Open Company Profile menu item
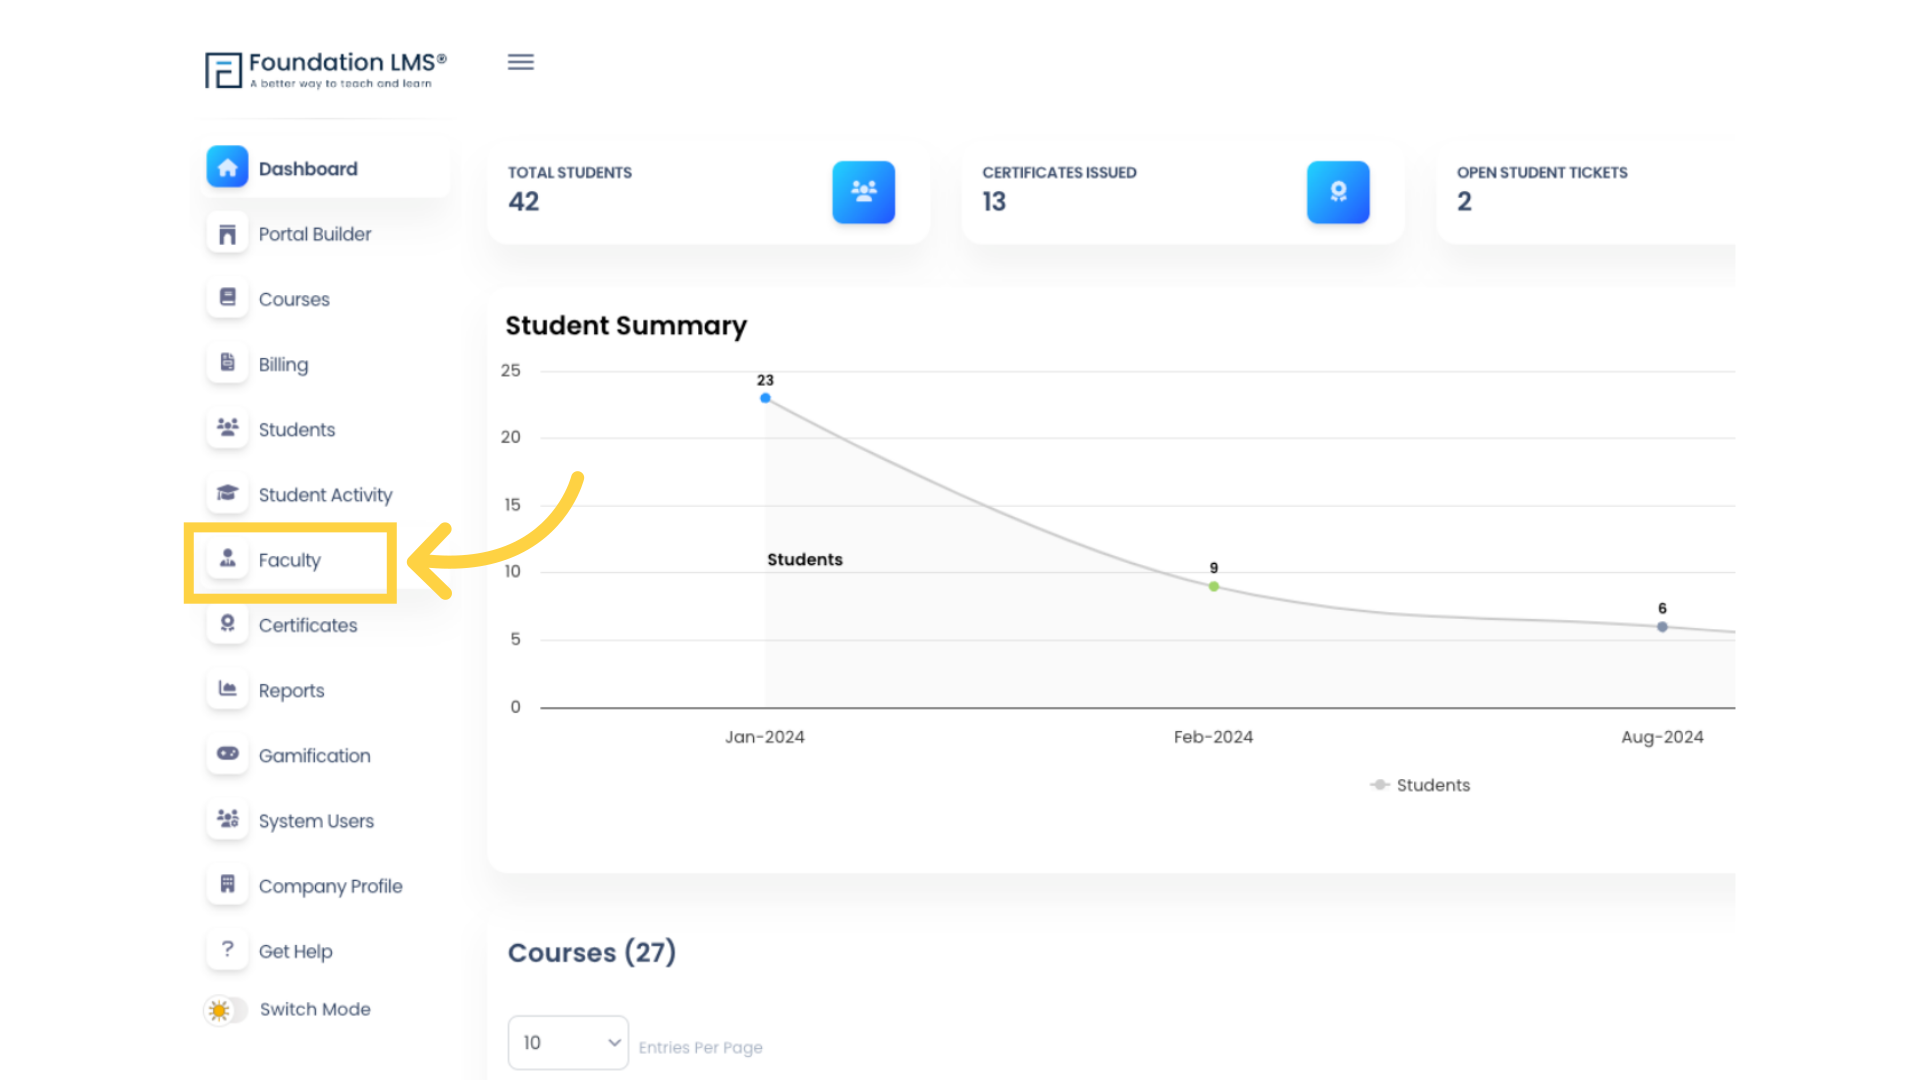The height and width of the screenshot is (1080, 1920). 330,886
